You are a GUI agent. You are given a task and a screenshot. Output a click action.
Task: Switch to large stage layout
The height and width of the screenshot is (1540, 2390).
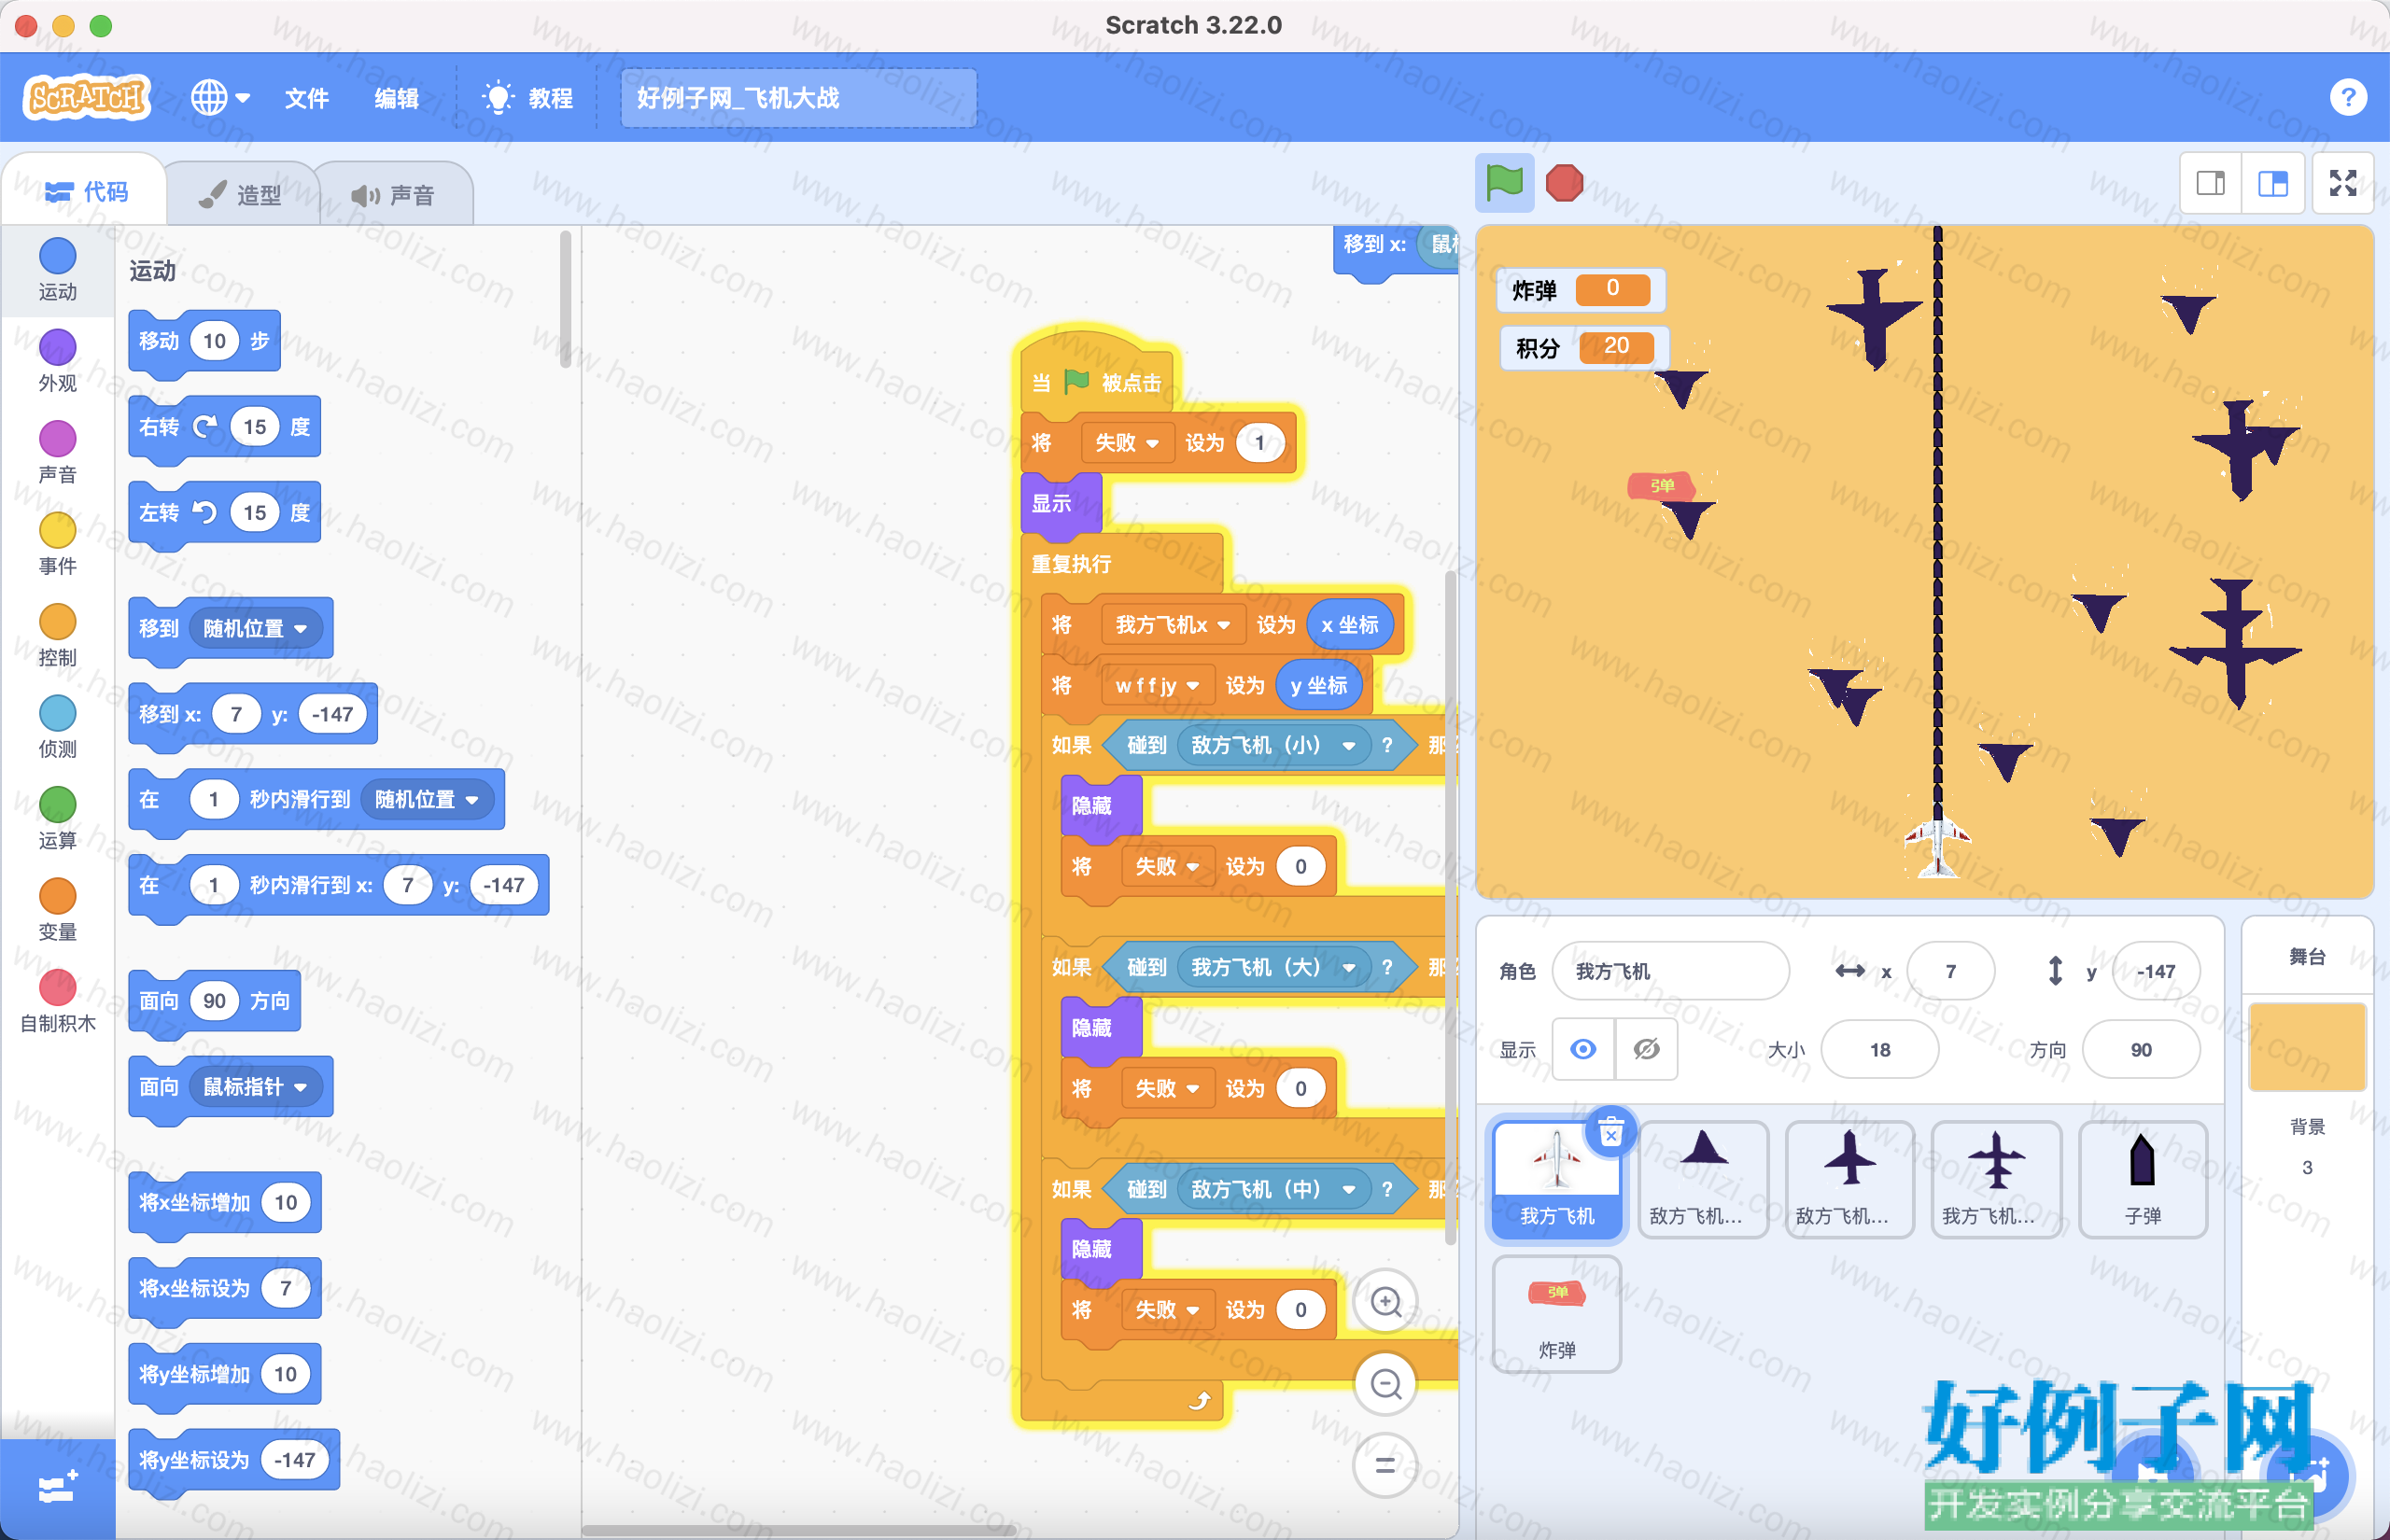(2273, 183)
